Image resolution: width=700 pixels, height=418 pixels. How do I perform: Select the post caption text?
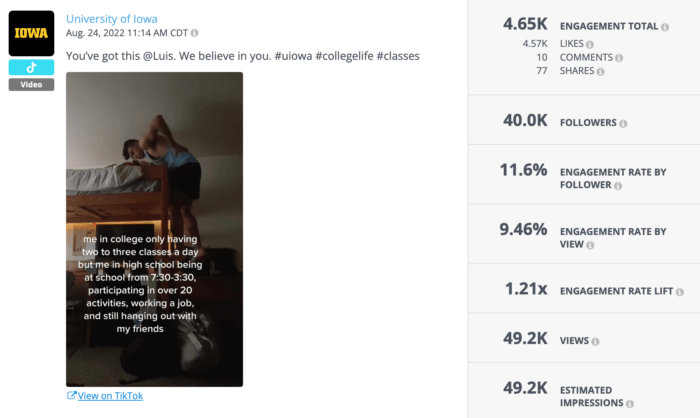pos(242,56)
